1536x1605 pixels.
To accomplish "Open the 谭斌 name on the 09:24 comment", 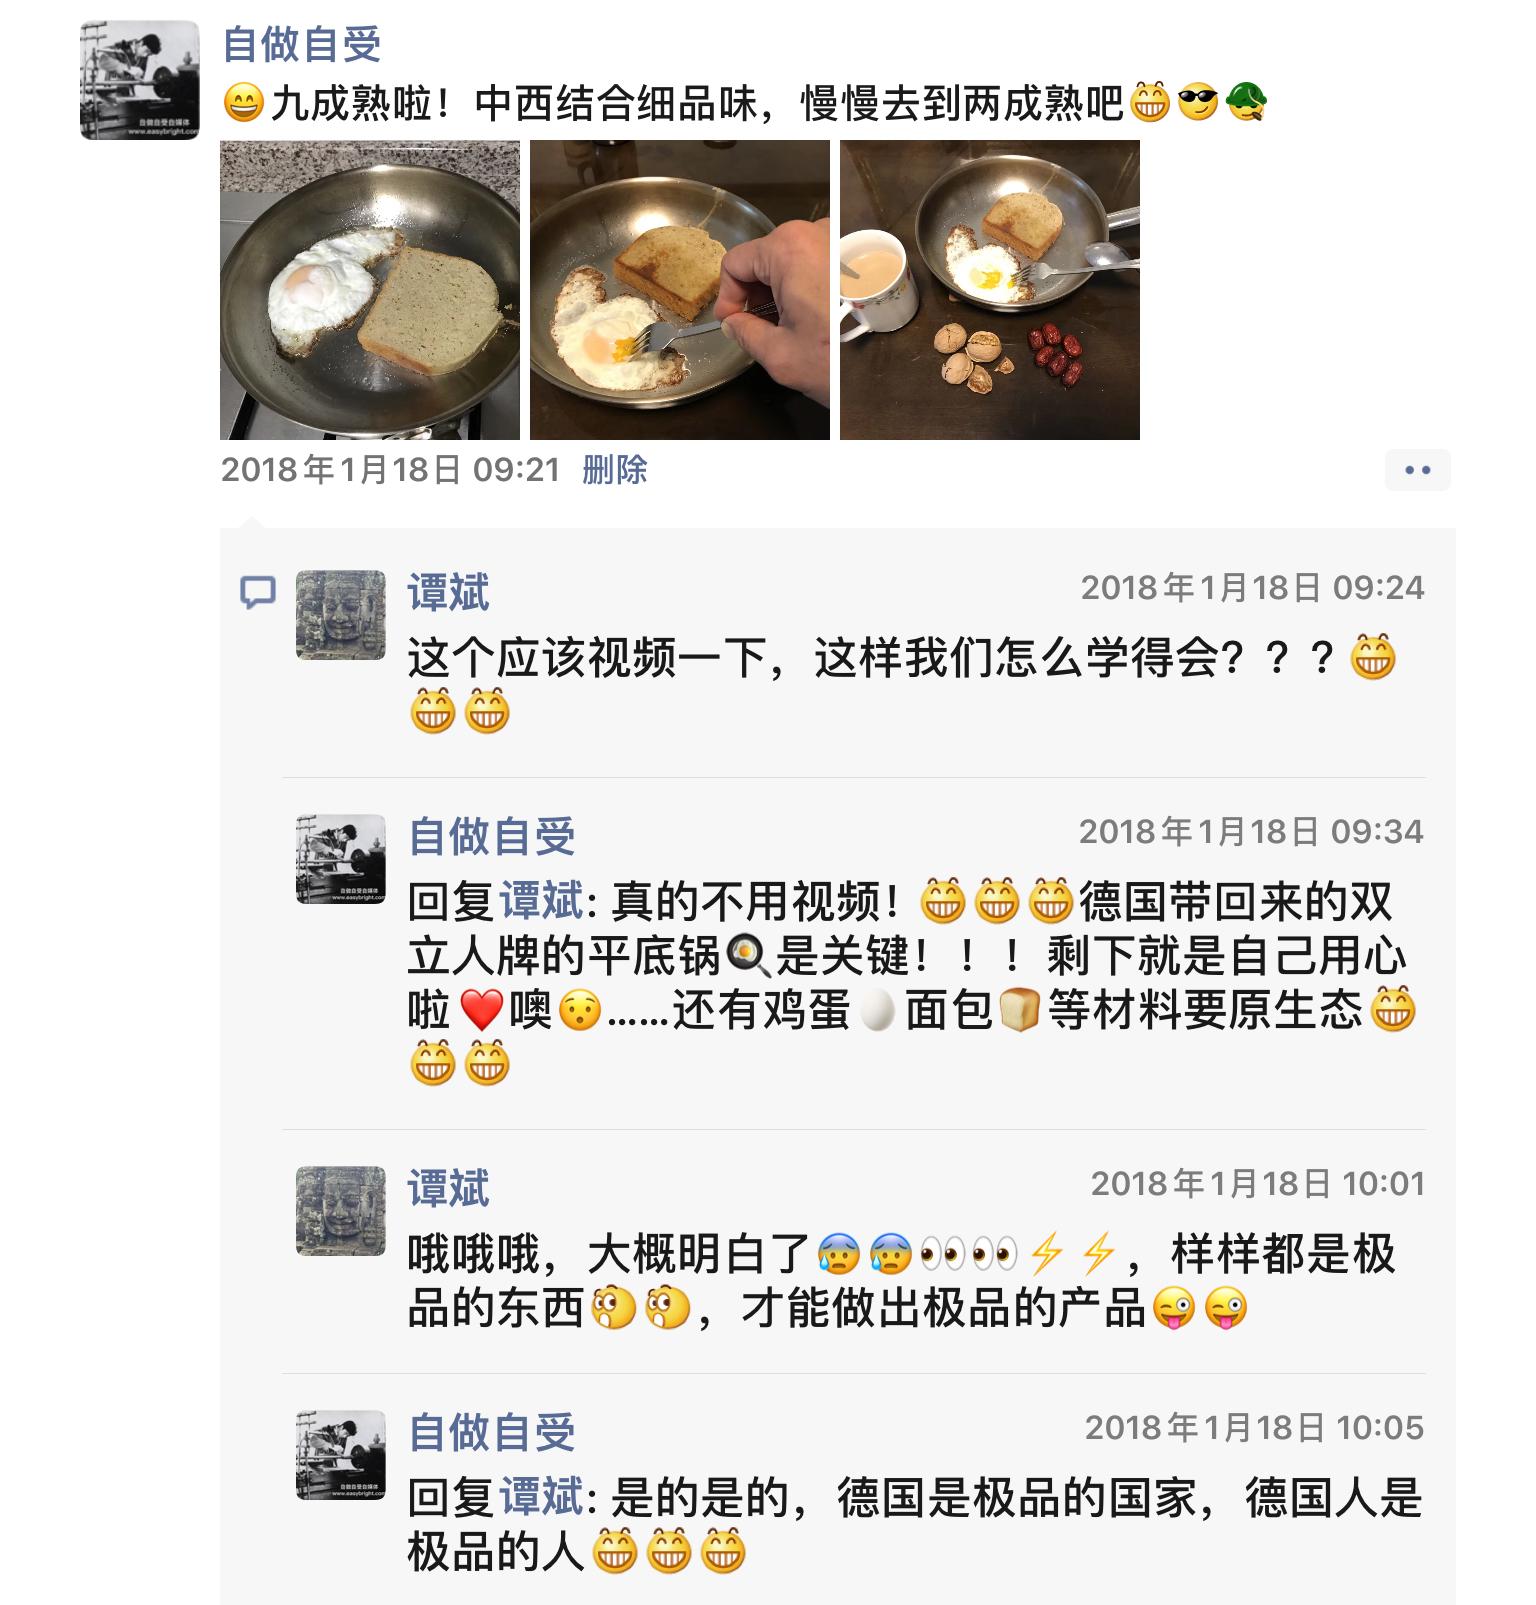I will pos(448,593).
